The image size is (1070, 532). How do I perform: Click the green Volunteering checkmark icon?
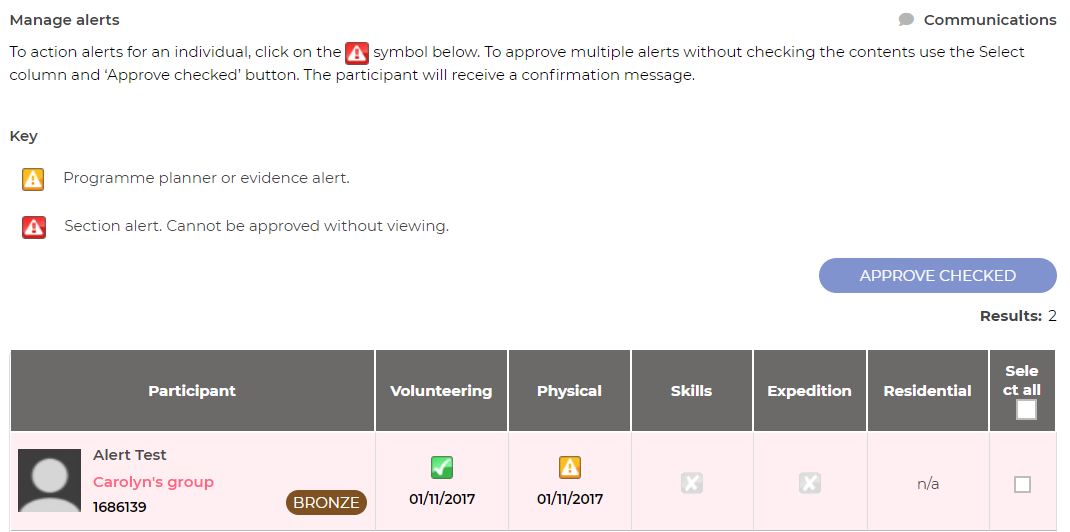tap(441, 467)
